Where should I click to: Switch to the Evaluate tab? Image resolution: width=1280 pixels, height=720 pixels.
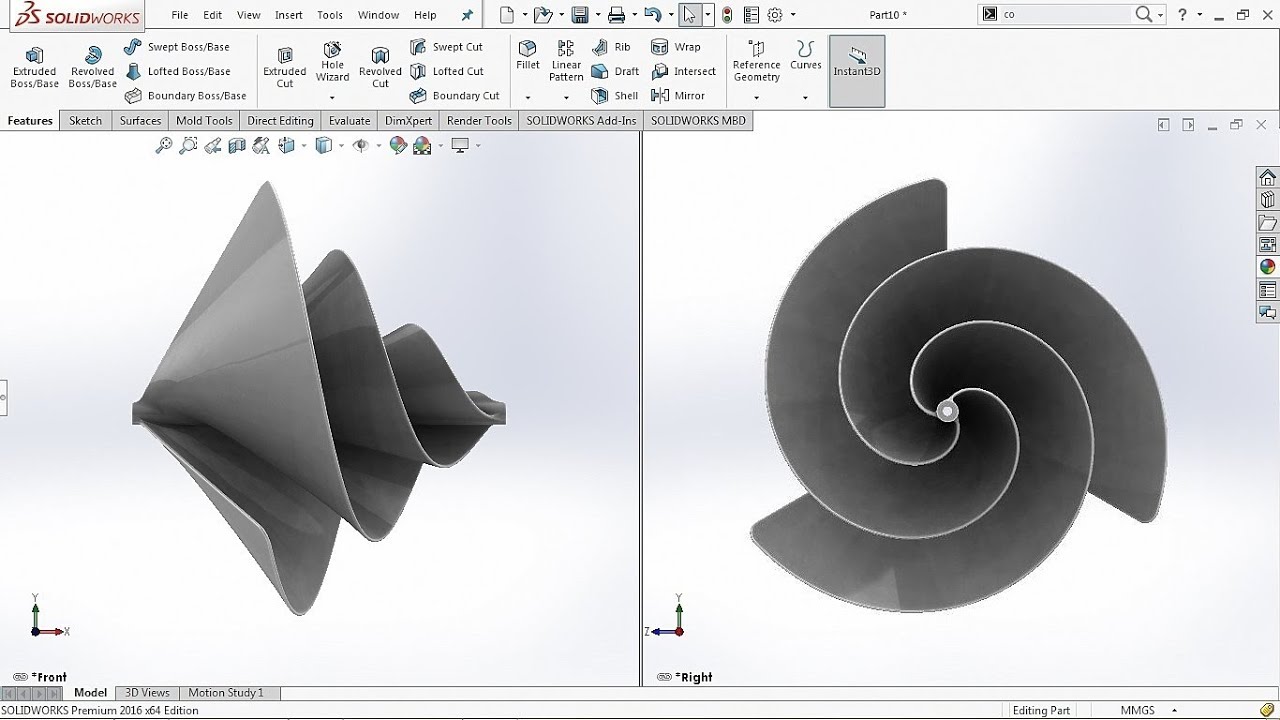click(349, 121)
